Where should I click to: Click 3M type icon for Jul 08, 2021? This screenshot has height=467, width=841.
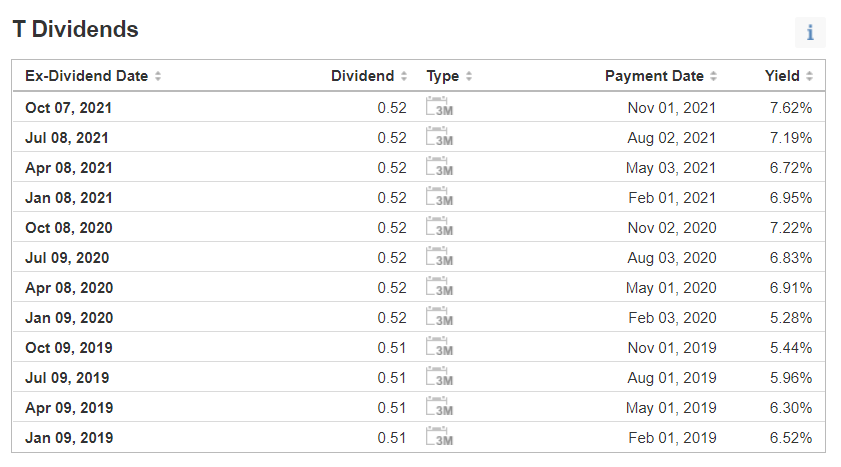click(439, 136)
